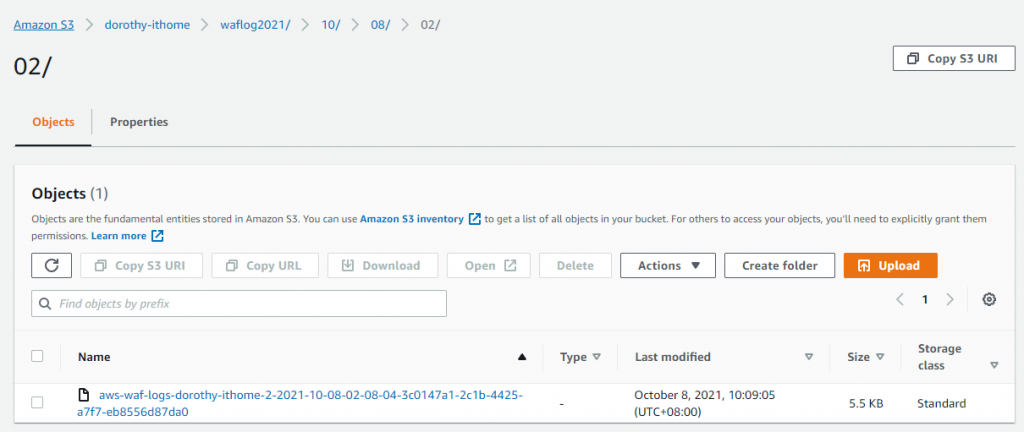Click the Last modified column header
This screenshot has width=1024, height=432.
tap(673, 357)
